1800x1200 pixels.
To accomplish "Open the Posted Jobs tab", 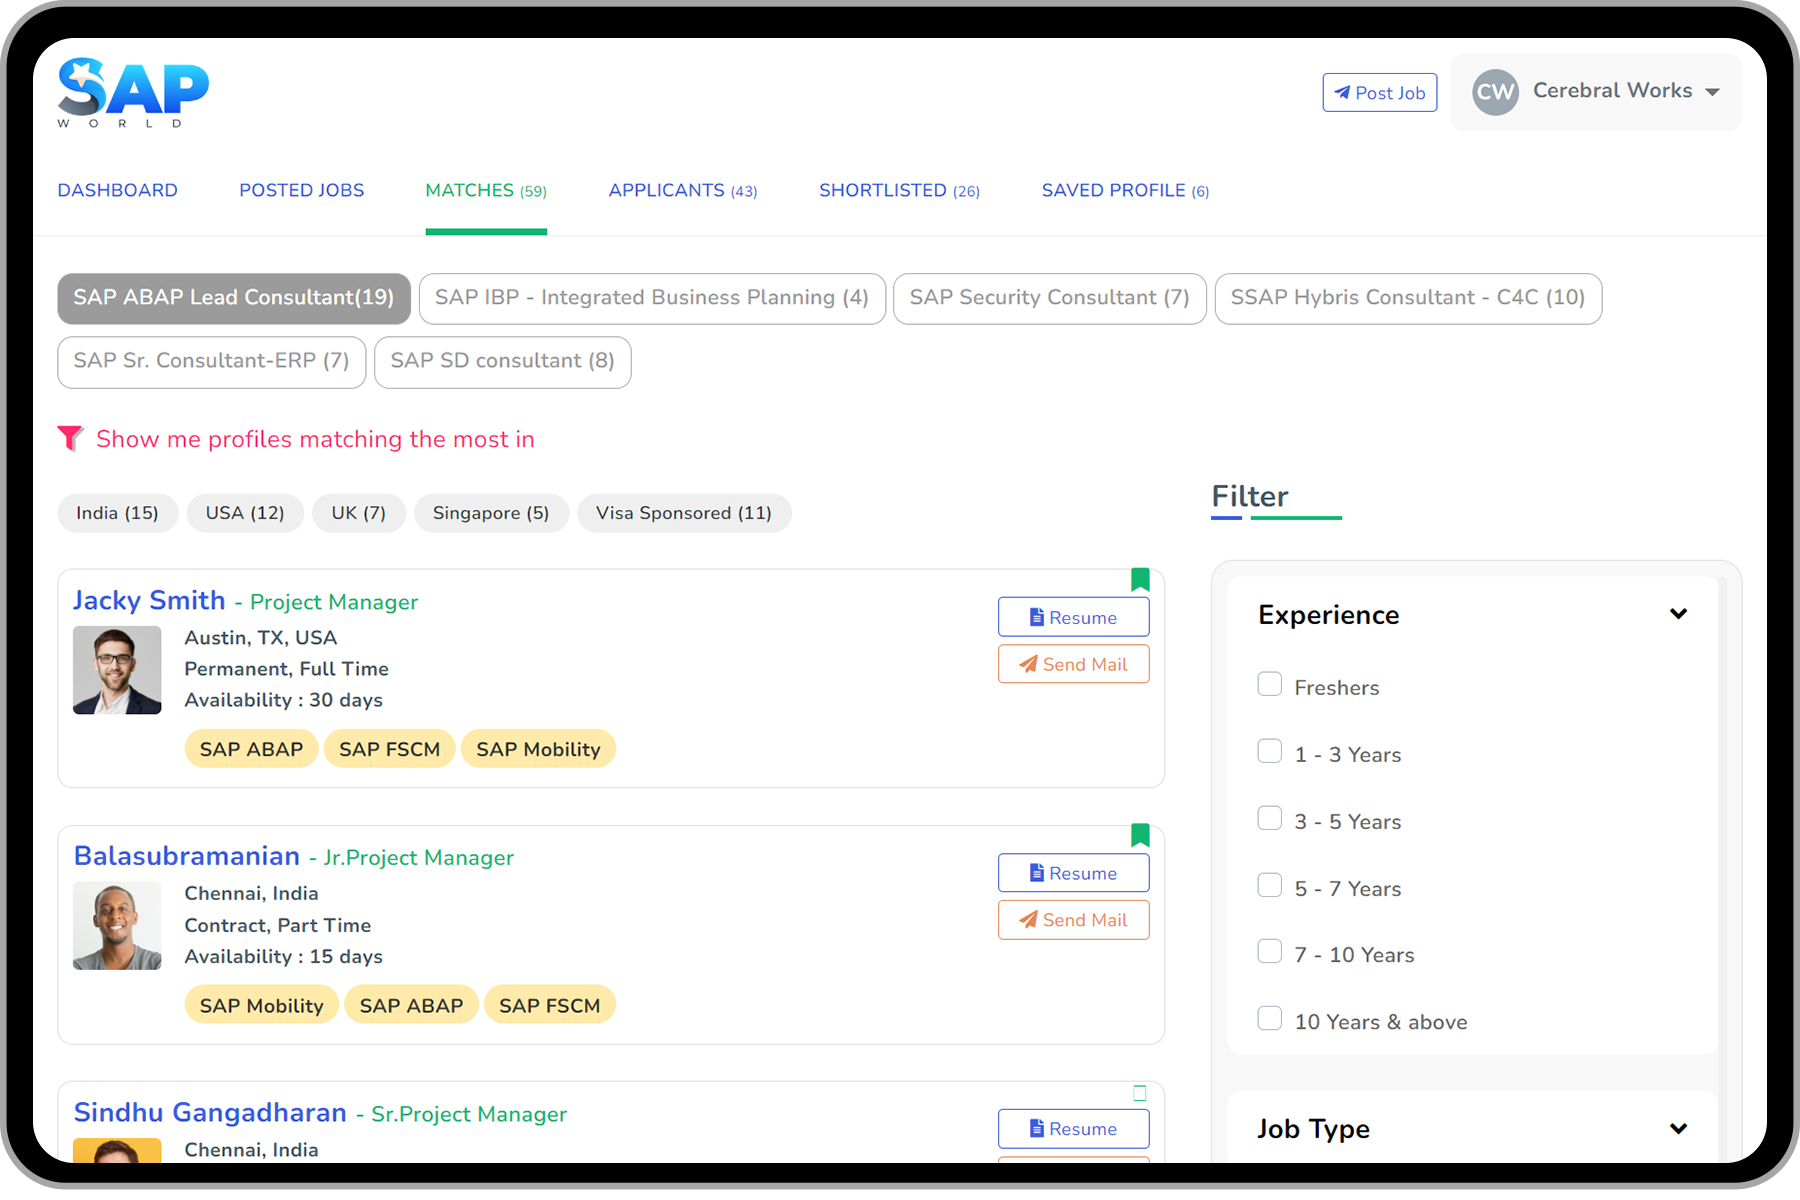I will click(301, 190).
